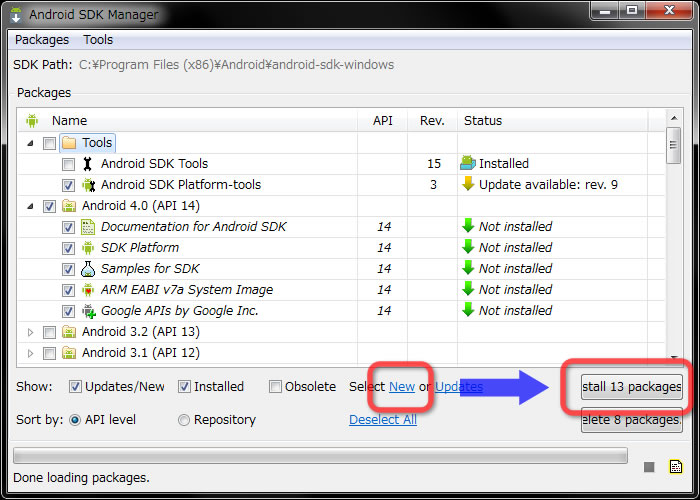Uncheck Google APIs by Google Inc. checkbox
Screen dimensions: 700x500
pyautogui.click(x=68, y=311)
